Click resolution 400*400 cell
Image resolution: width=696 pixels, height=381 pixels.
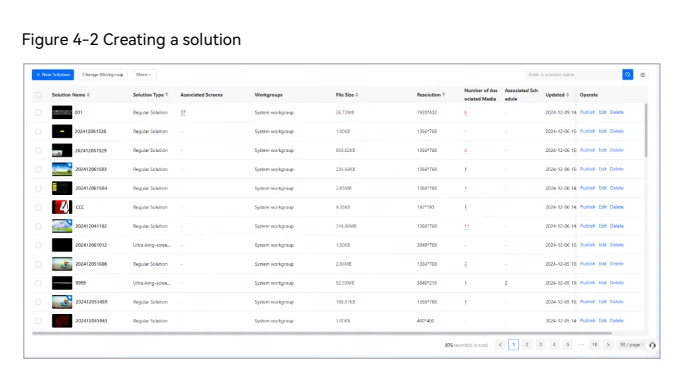(426, 321)
